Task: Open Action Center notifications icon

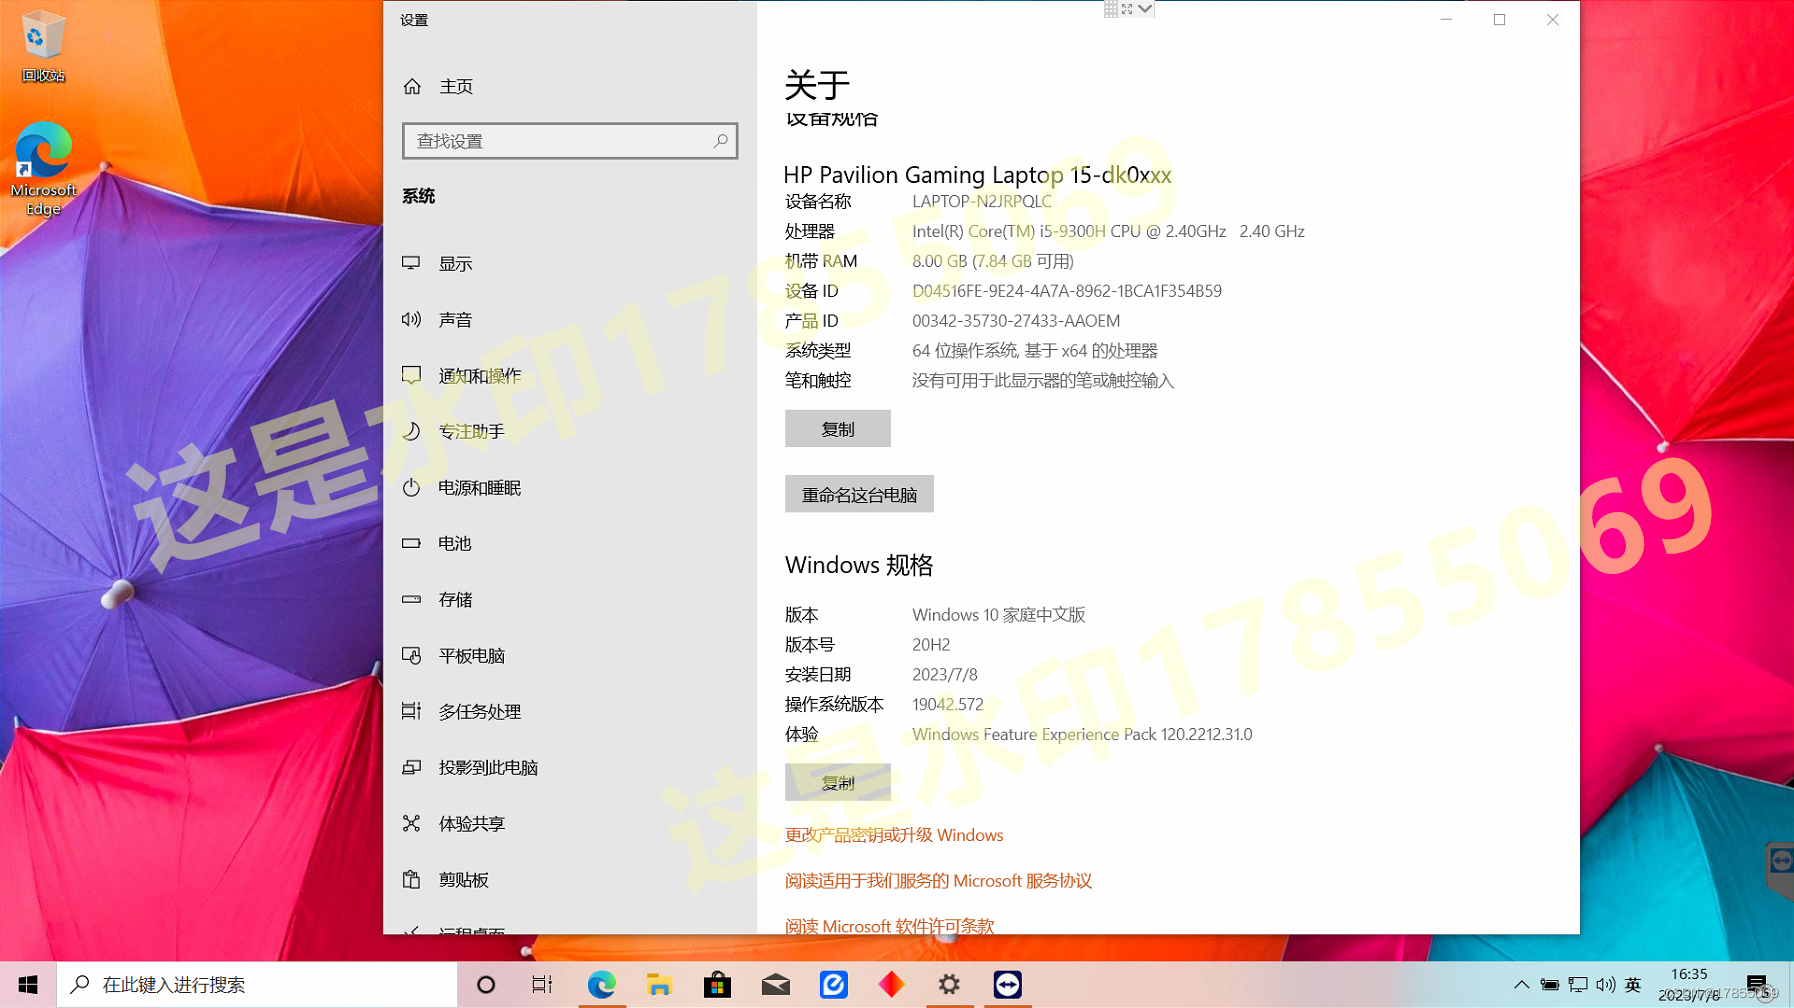Action: click(1757, 985)
